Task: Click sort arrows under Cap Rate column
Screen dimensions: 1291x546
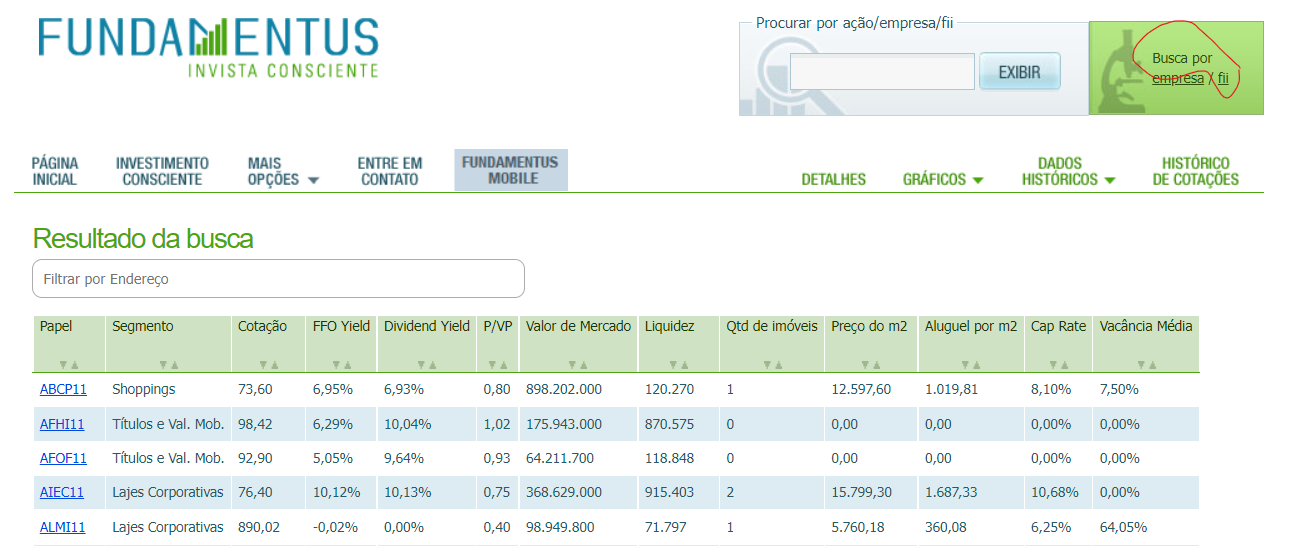Action: click(x=1058, y=365)
